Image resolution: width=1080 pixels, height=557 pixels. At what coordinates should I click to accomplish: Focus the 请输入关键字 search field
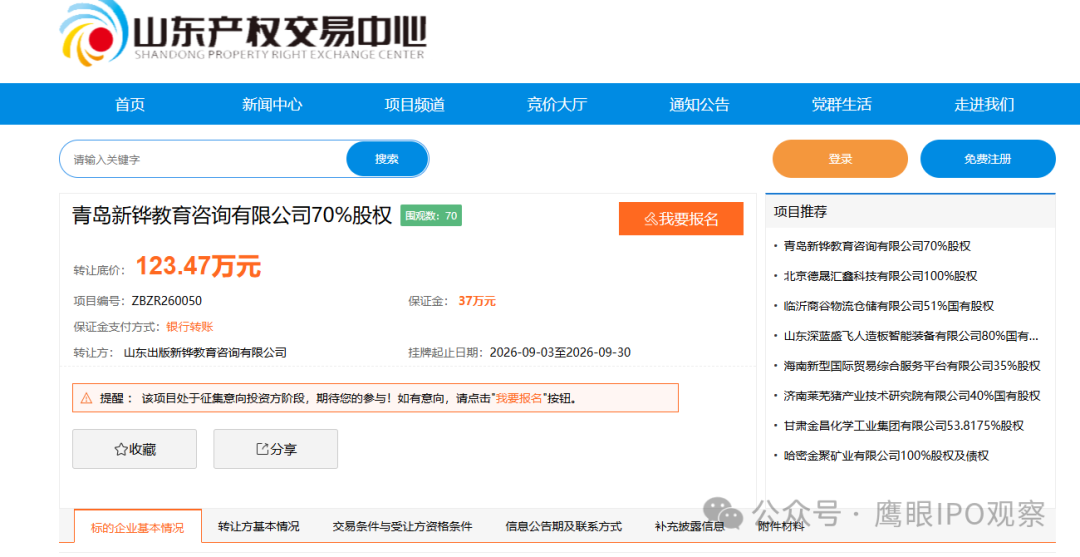tap(203, 159)
